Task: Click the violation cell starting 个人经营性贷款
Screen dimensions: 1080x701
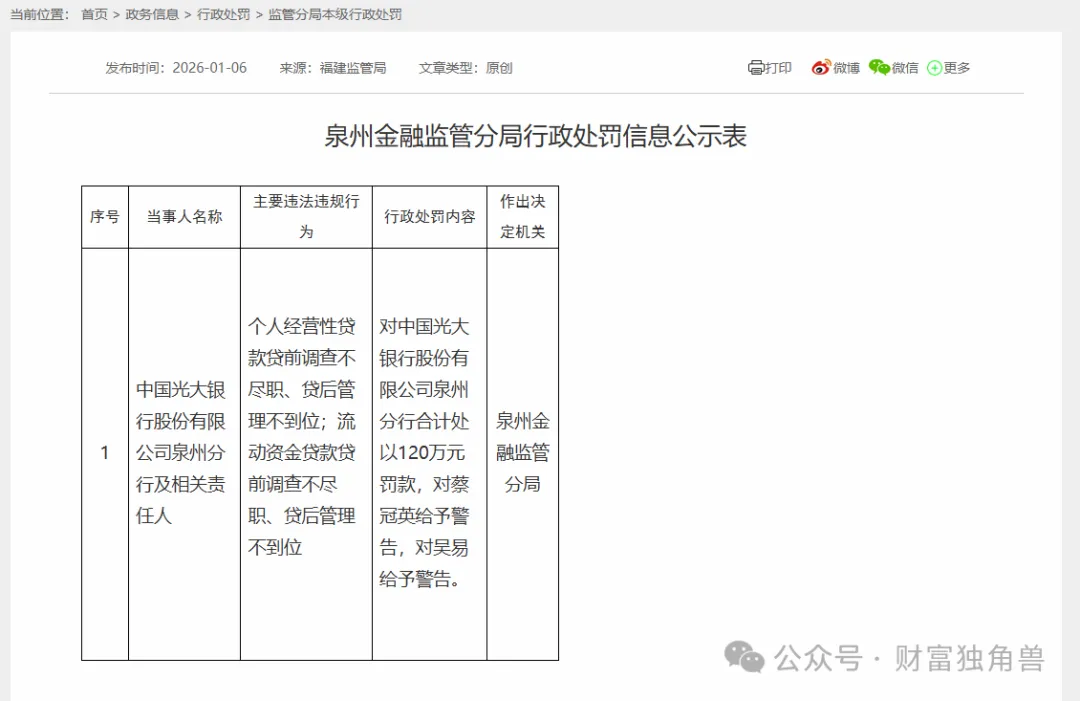Action: tap(307, 454)
